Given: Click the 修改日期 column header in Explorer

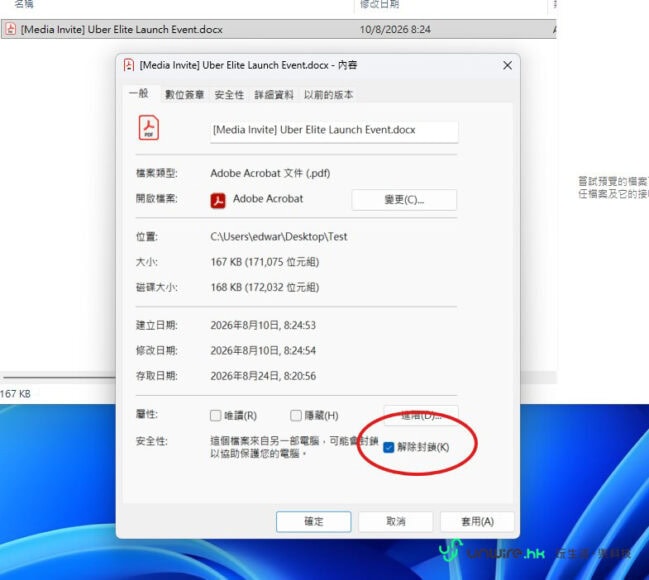Looking at the screenshot, I should tap(380, 4).
